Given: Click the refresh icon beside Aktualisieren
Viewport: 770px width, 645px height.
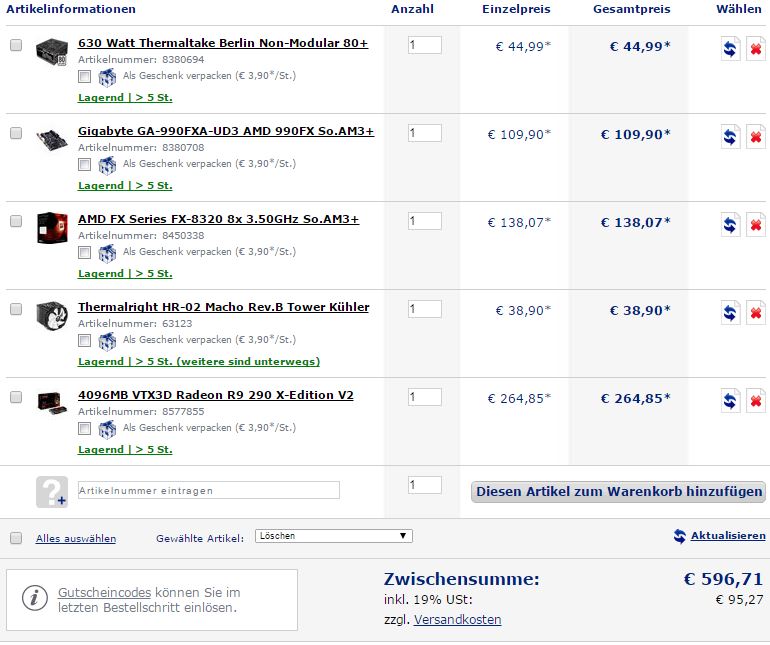Looking at the screenshot, I should point(680,536).
